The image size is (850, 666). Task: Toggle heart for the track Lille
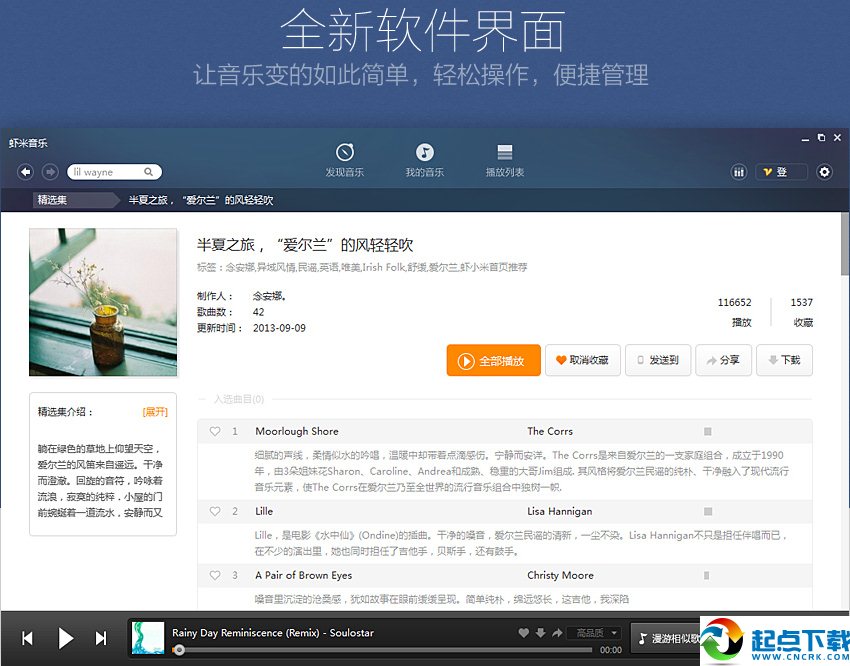215,512
